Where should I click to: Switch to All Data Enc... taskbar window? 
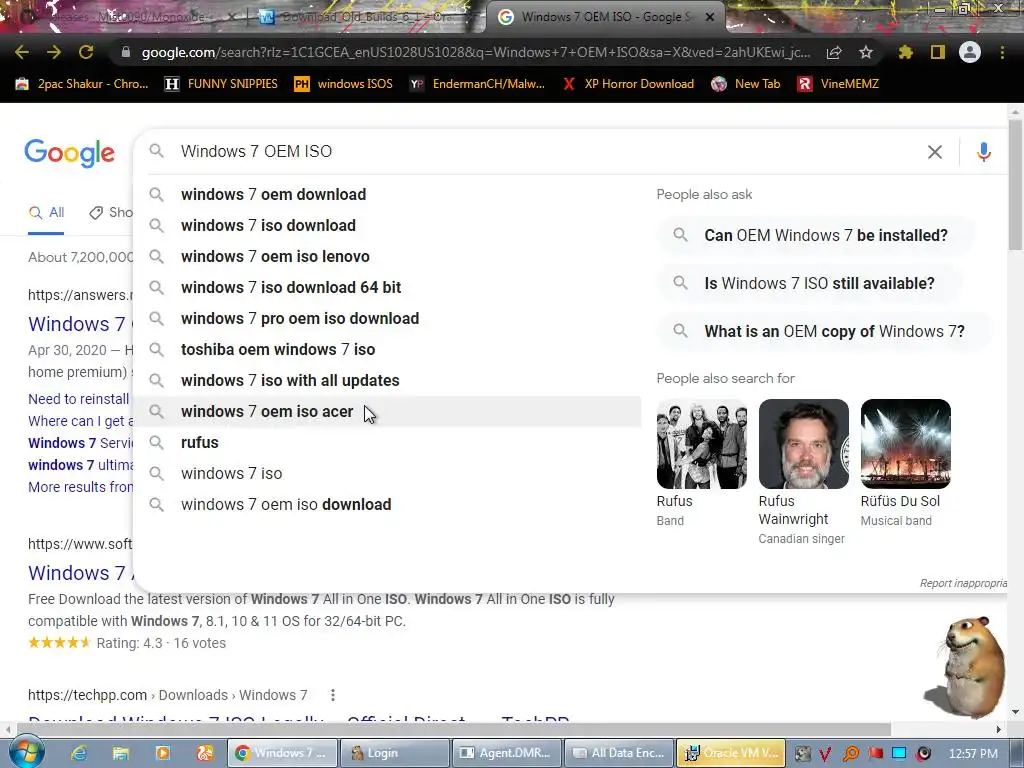618,753
